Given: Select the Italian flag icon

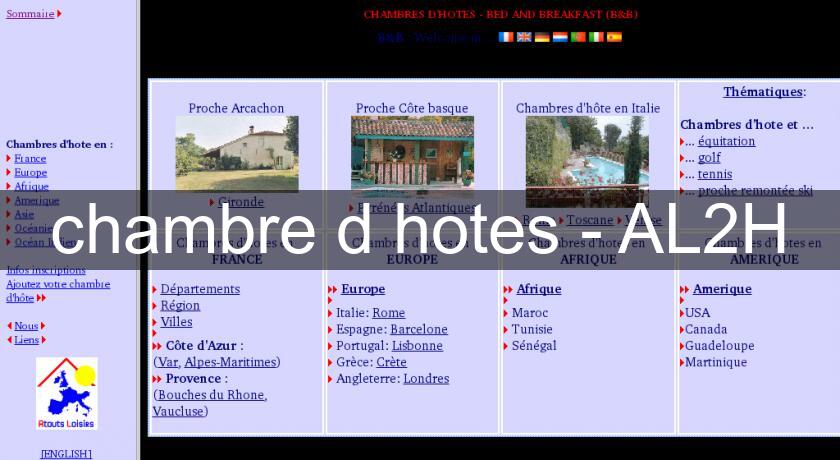Looking at the screenshot, I should click(x=596, y=37).
